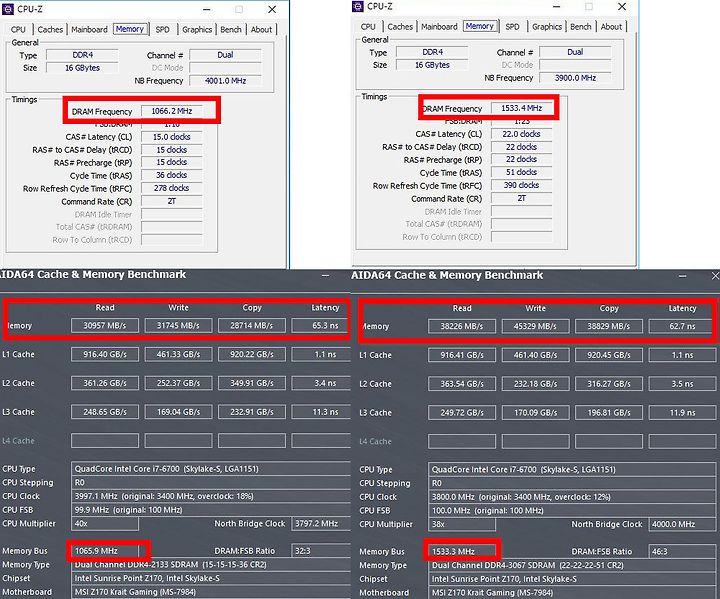Click the 51 clocks tRAS value

coord(522,173)
